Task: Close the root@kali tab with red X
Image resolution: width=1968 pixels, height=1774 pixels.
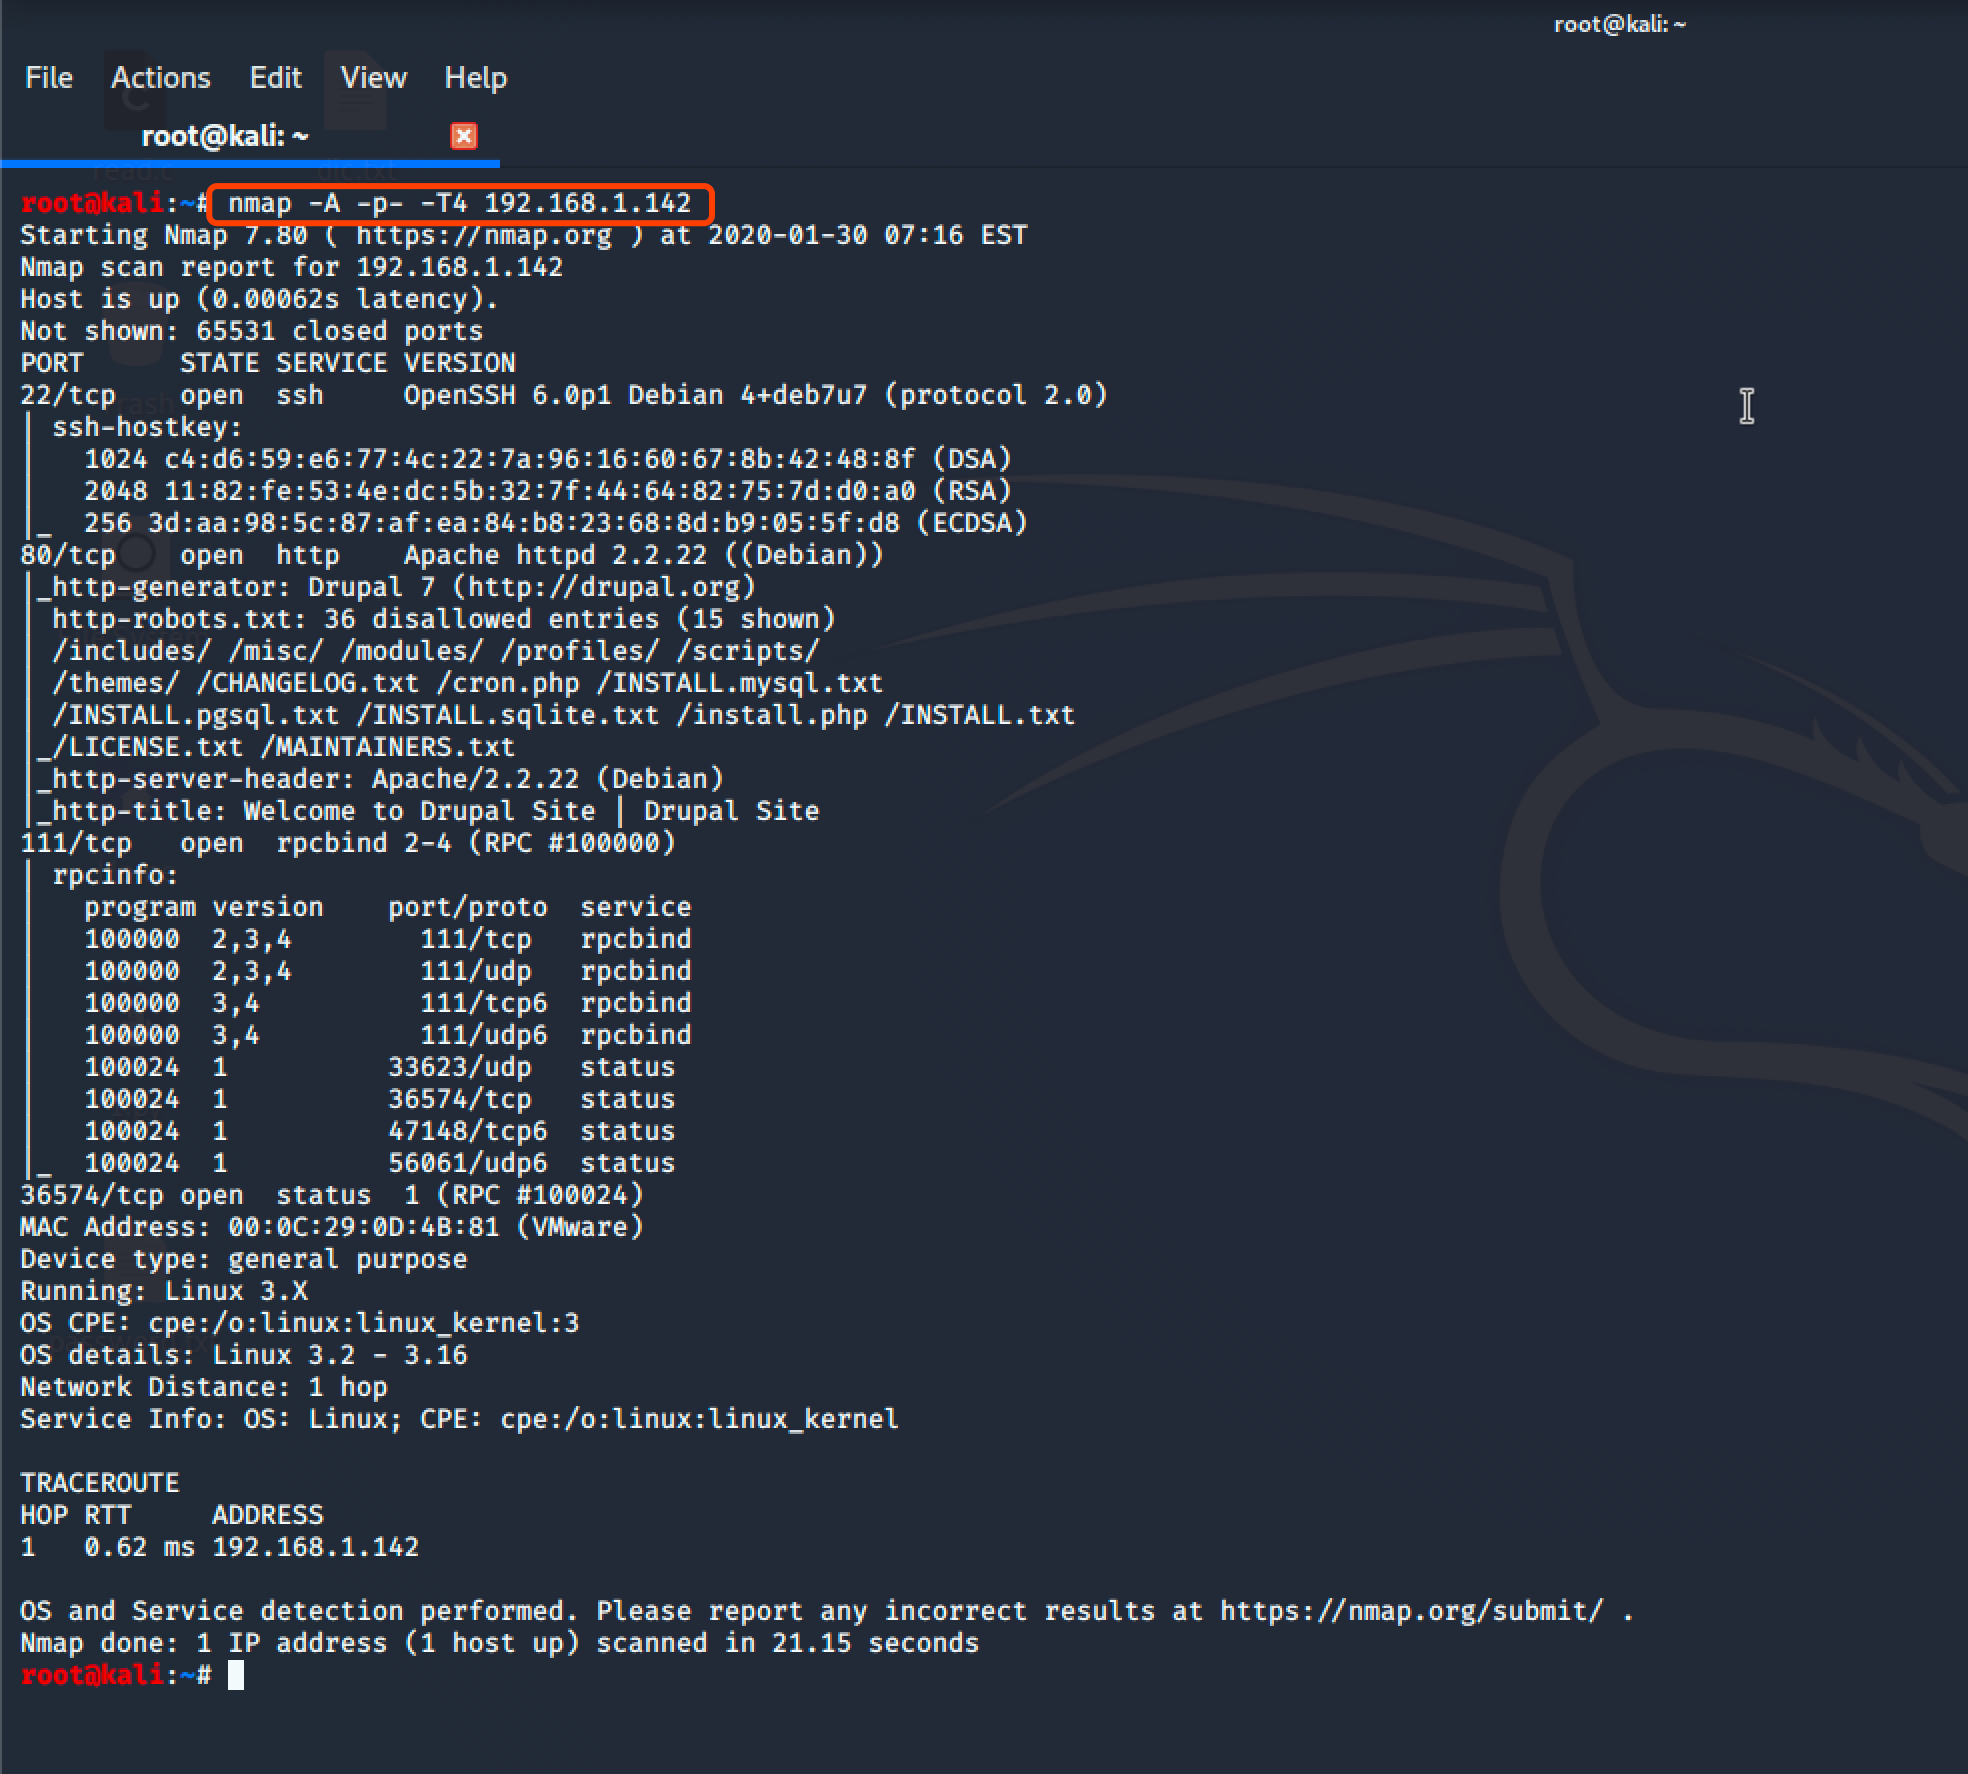Action: tap(464, 136)
